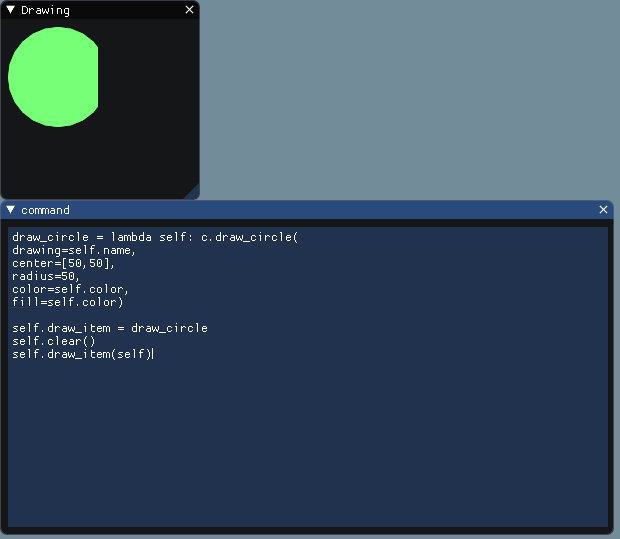Screen dimensions: 620x539
Task: Place cursor at end of 'self.draw_item(self)'
Action: click(152, 354)
